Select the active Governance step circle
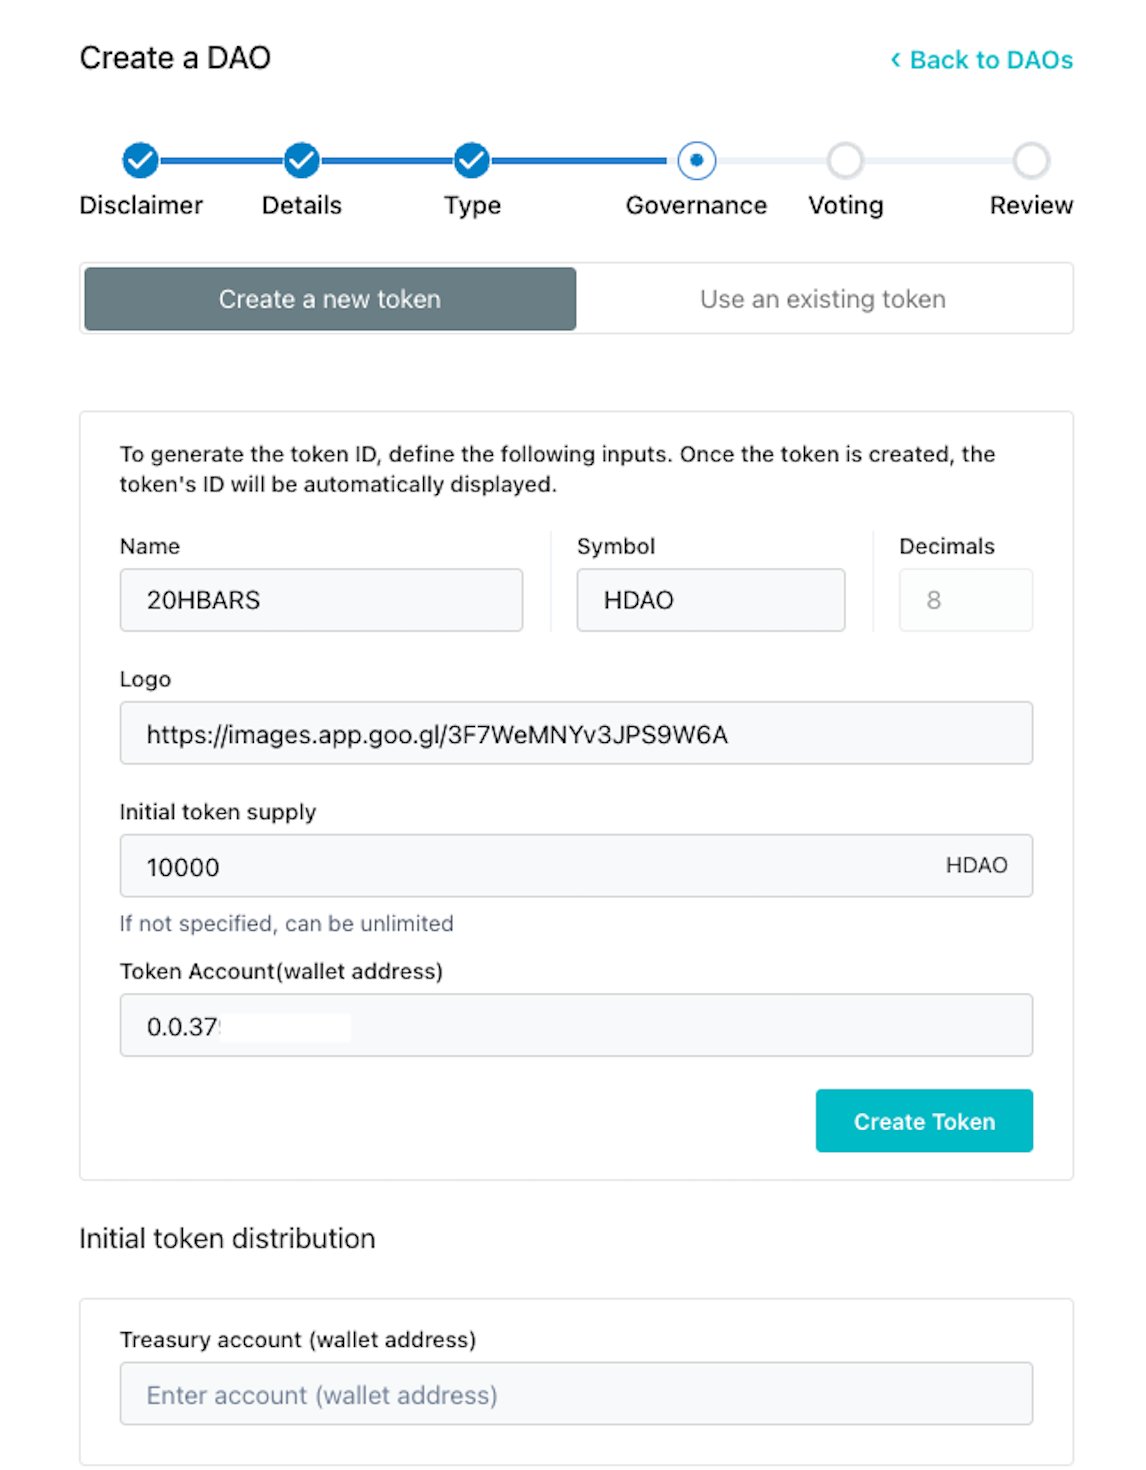Image resolution: width=1146 pixels, height=1470 pixels. (x=696, y=160)
